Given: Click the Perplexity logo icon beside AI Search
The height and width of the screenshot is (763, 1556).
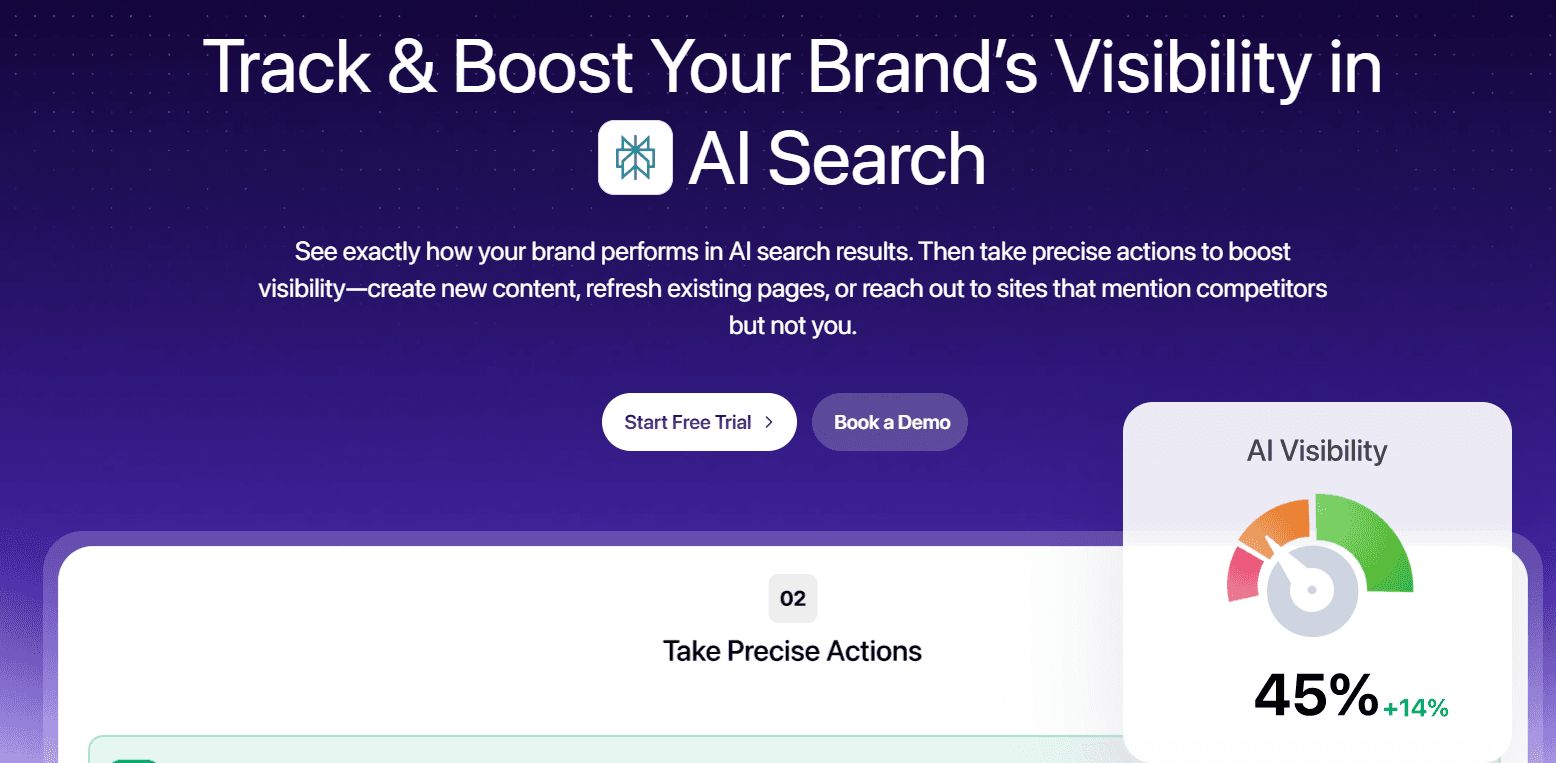Looking at the screenshot, I should (635, 157).
